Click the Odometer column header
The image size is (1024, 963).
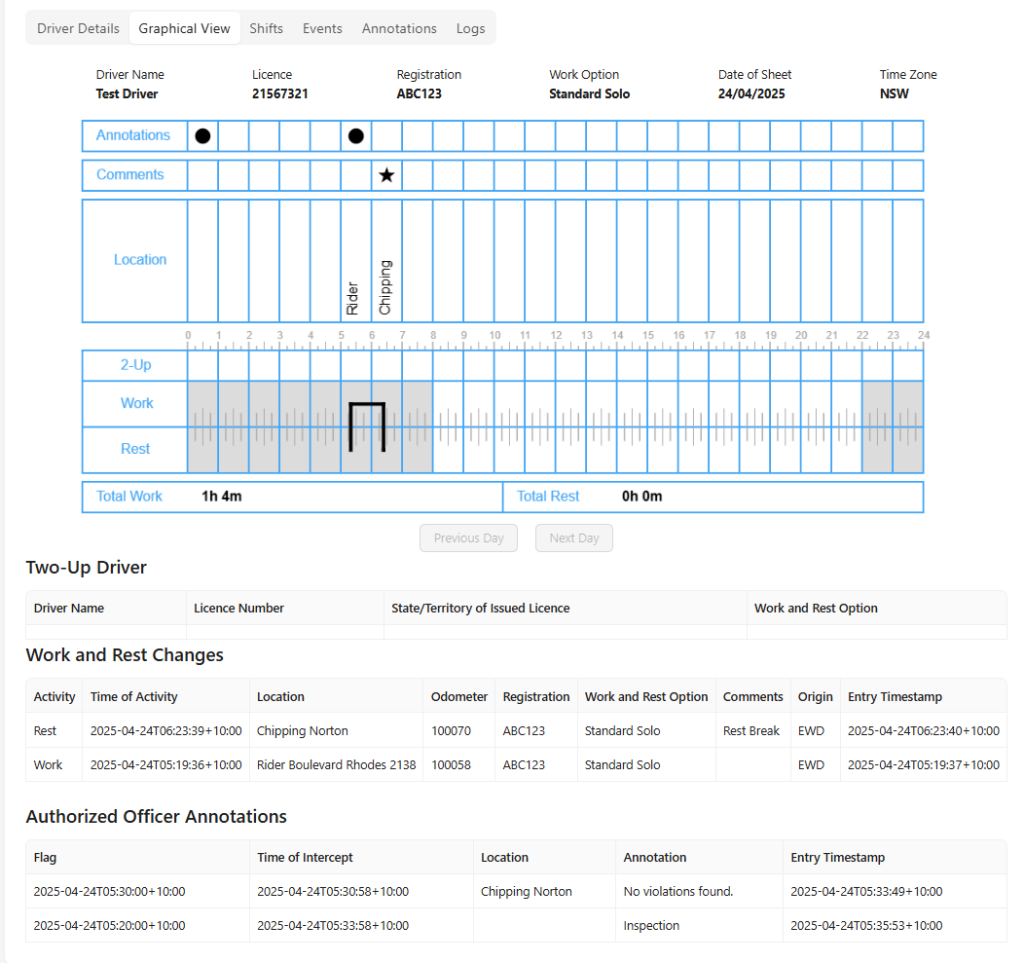tap(459, 697)
